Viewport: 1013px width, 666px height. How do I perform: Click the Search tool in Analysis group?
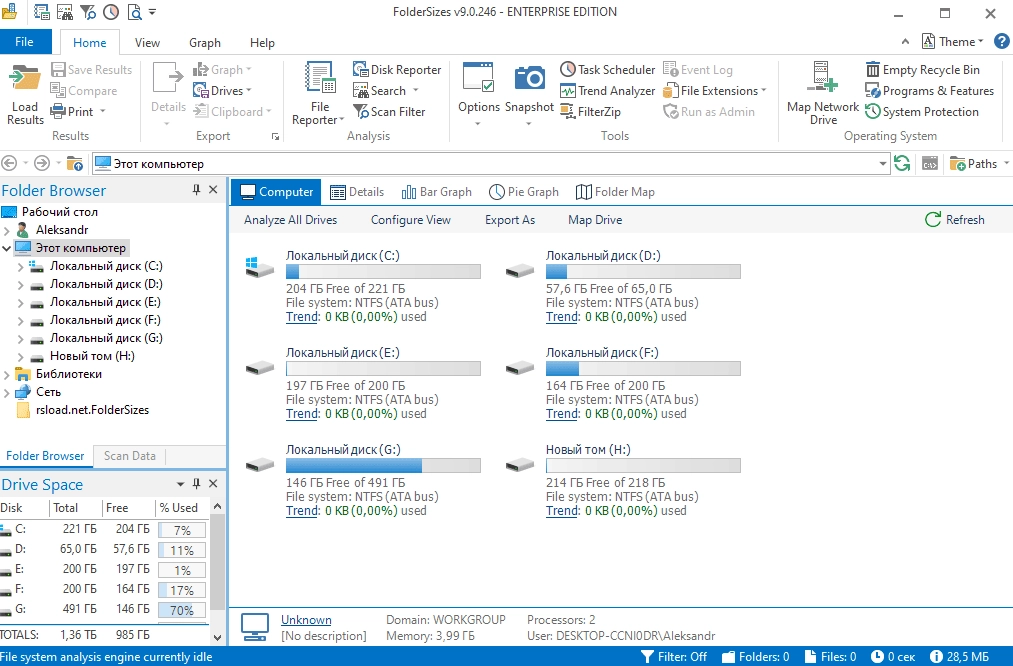point(386,91)
